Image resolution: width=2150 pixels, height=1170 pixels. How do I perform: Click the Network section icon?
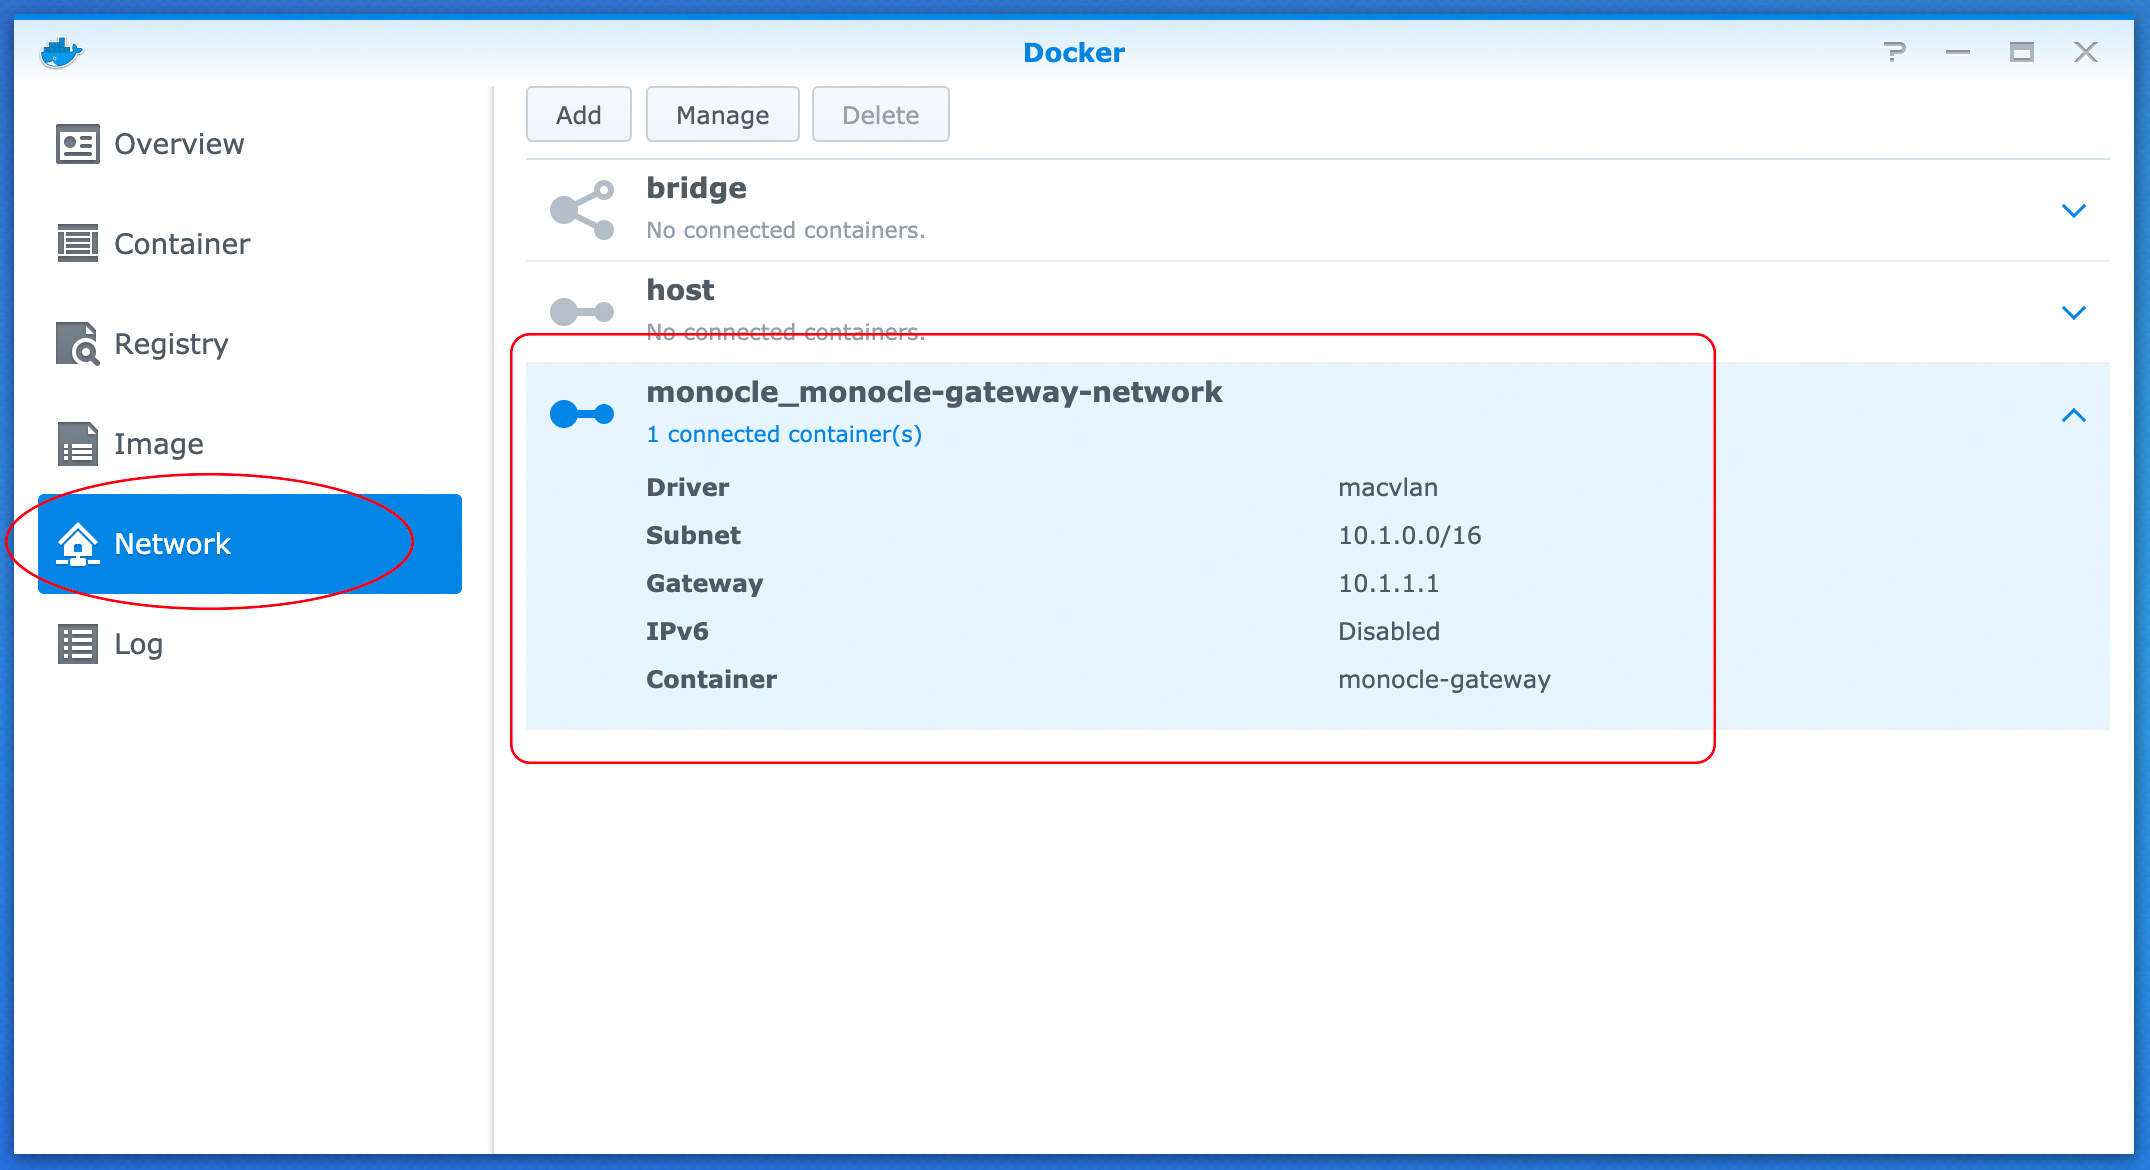coord(72,543)
